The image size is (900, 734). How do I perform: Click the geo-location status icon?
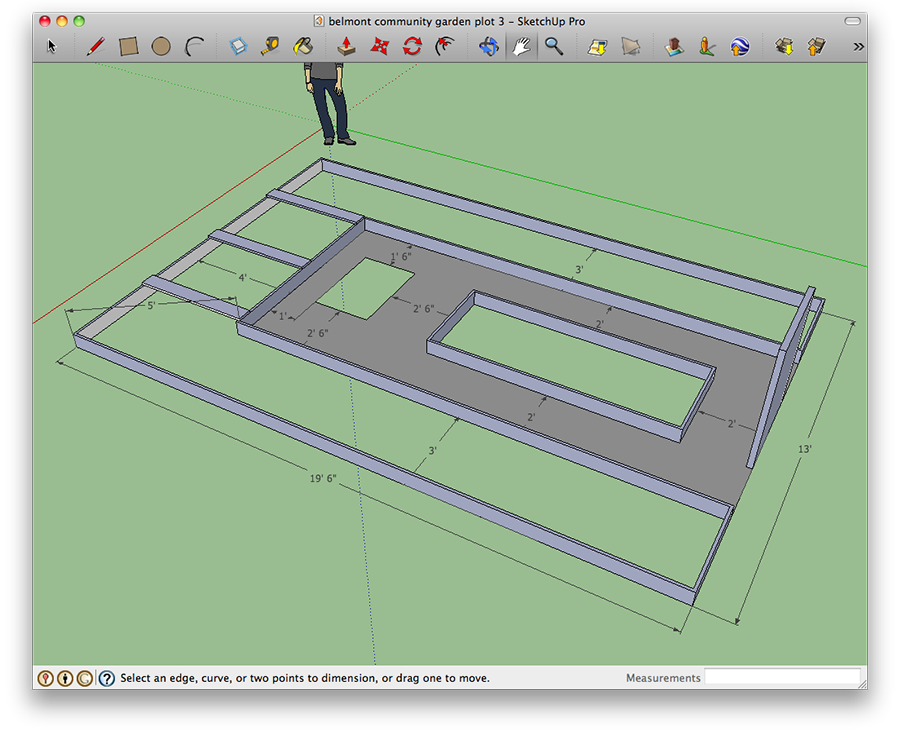pyautogui.click(x=45, y=678)
